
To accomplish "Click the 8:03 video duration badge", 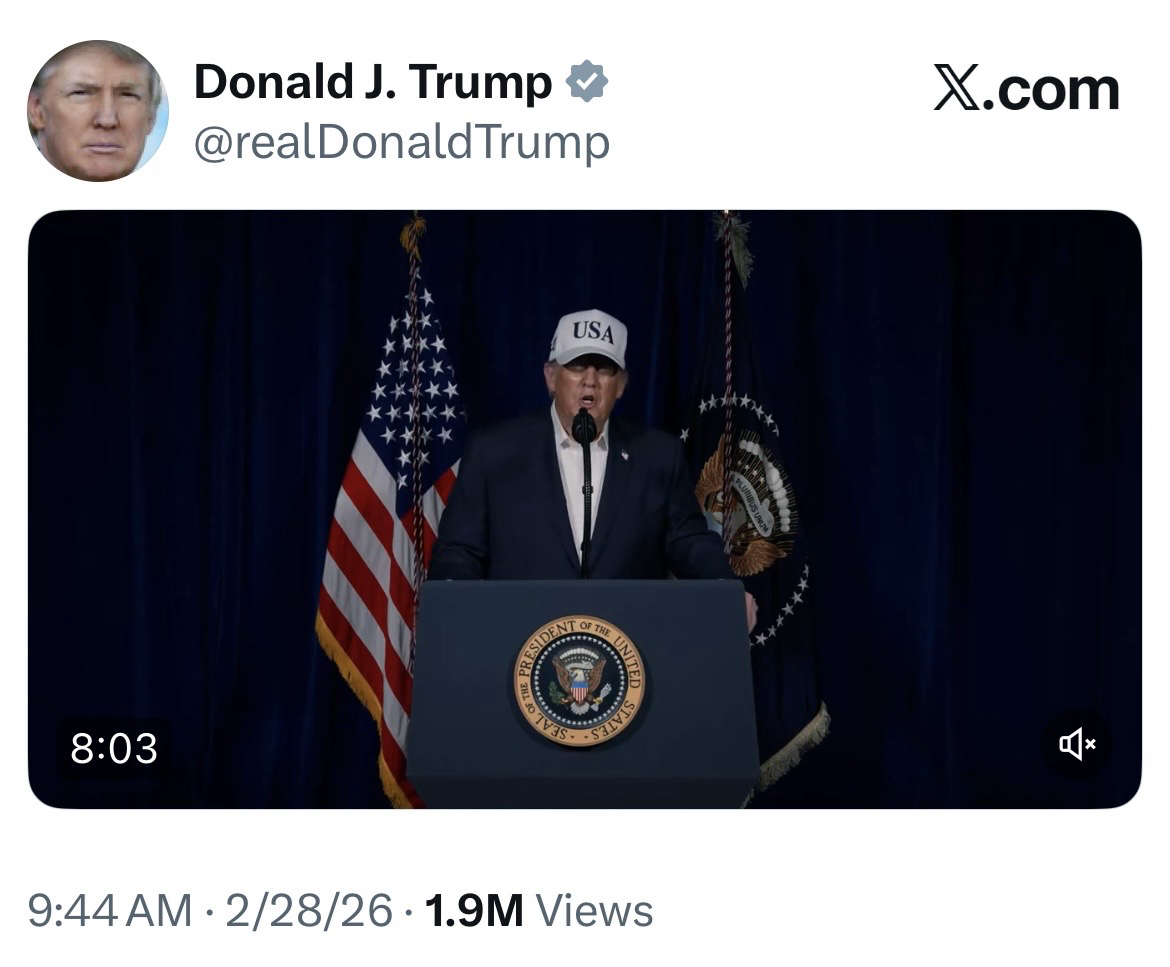I will click(x=114, y=748).
